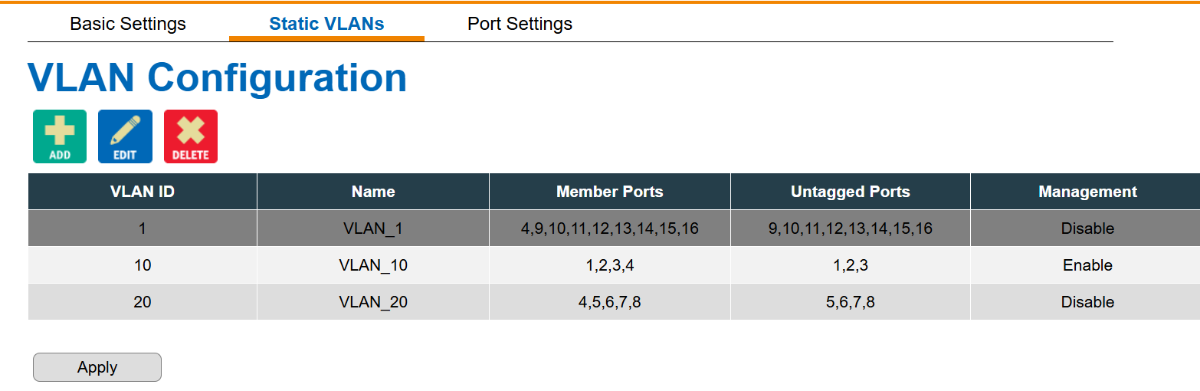Click the VLAN ID column header
The height and width of the screenshot is (391, 1200).
[x=142, y=191]
